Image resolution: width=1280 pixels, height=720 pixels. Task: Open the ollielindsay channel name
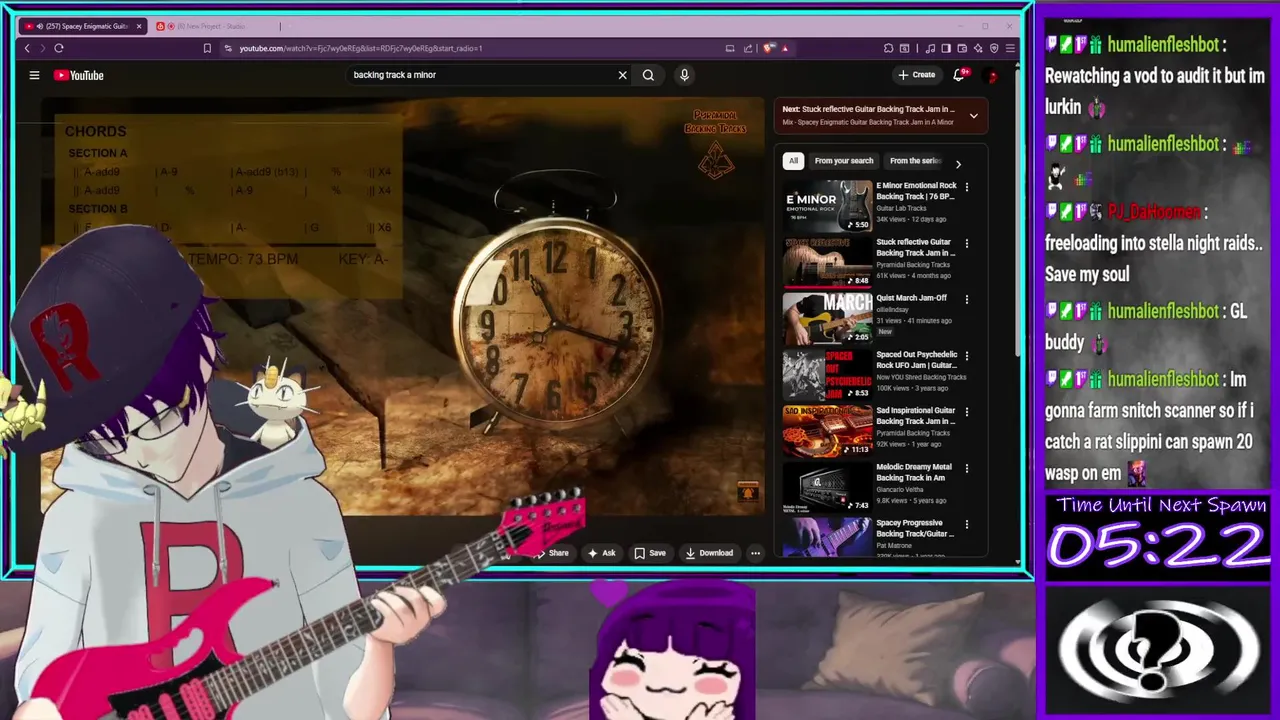(892, 309)
